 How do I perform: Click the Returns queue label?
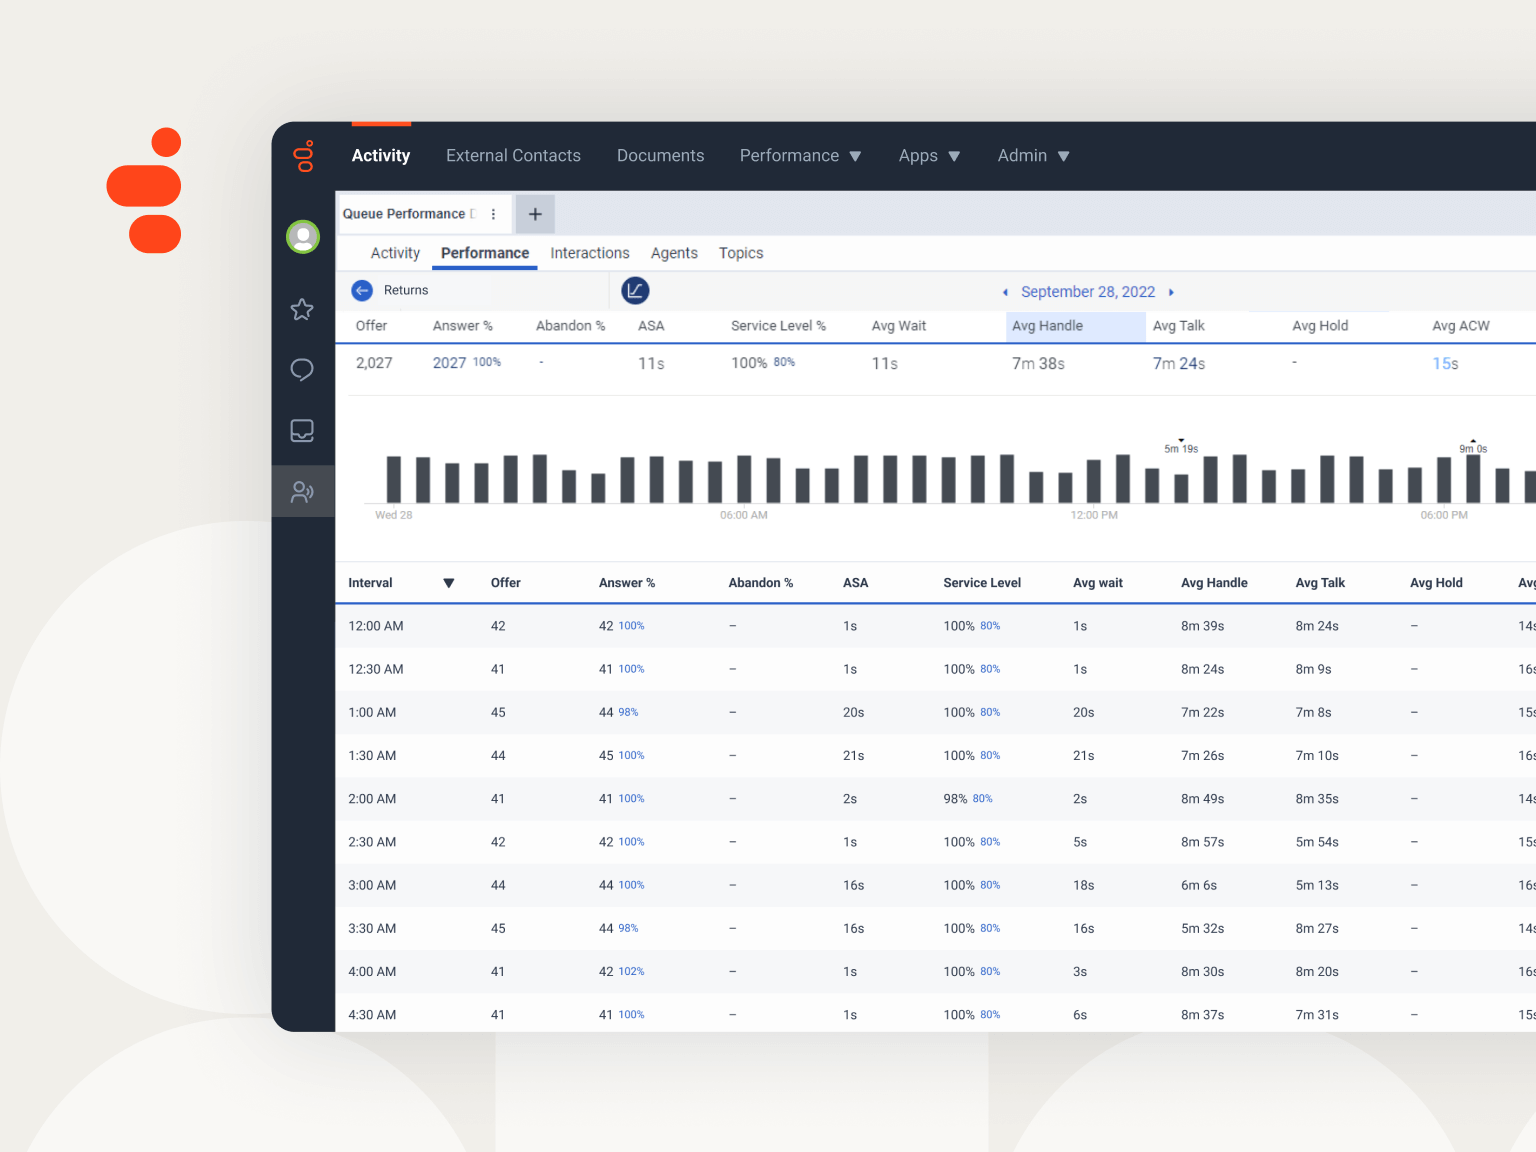pos(406,290)
